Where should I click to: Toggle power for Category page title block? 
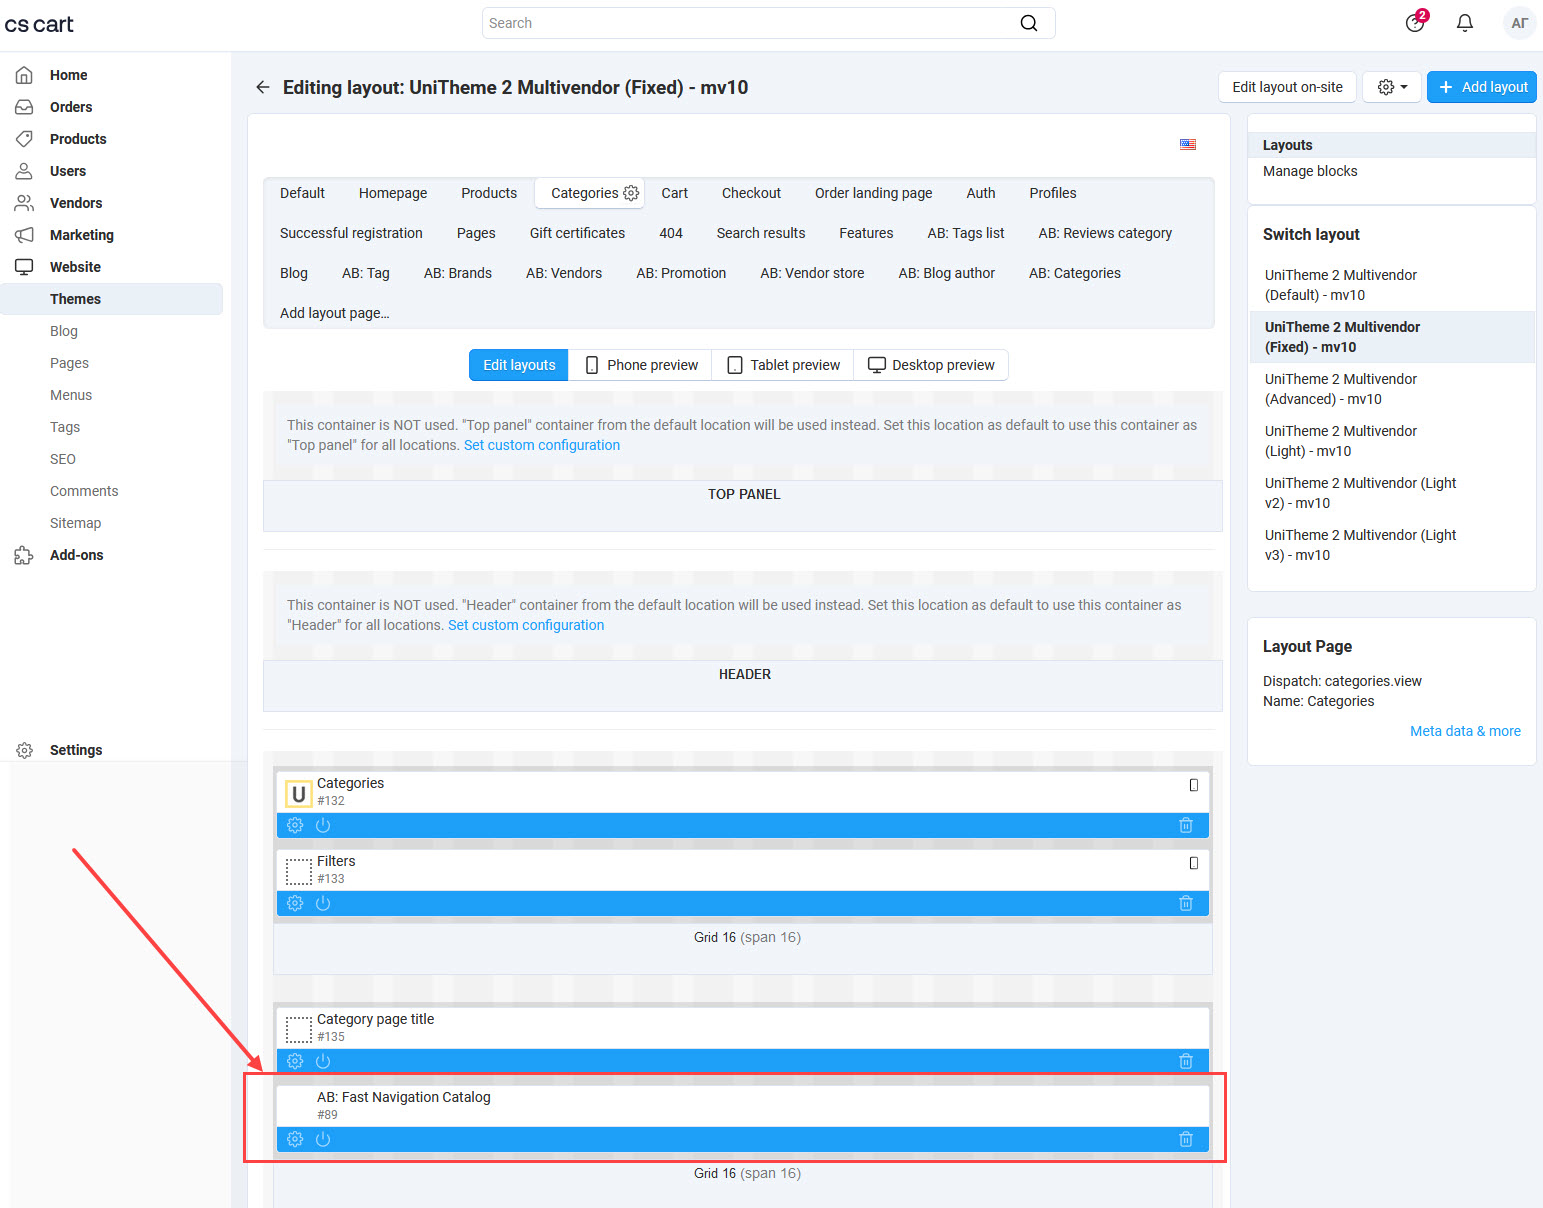click(323, 1061)
